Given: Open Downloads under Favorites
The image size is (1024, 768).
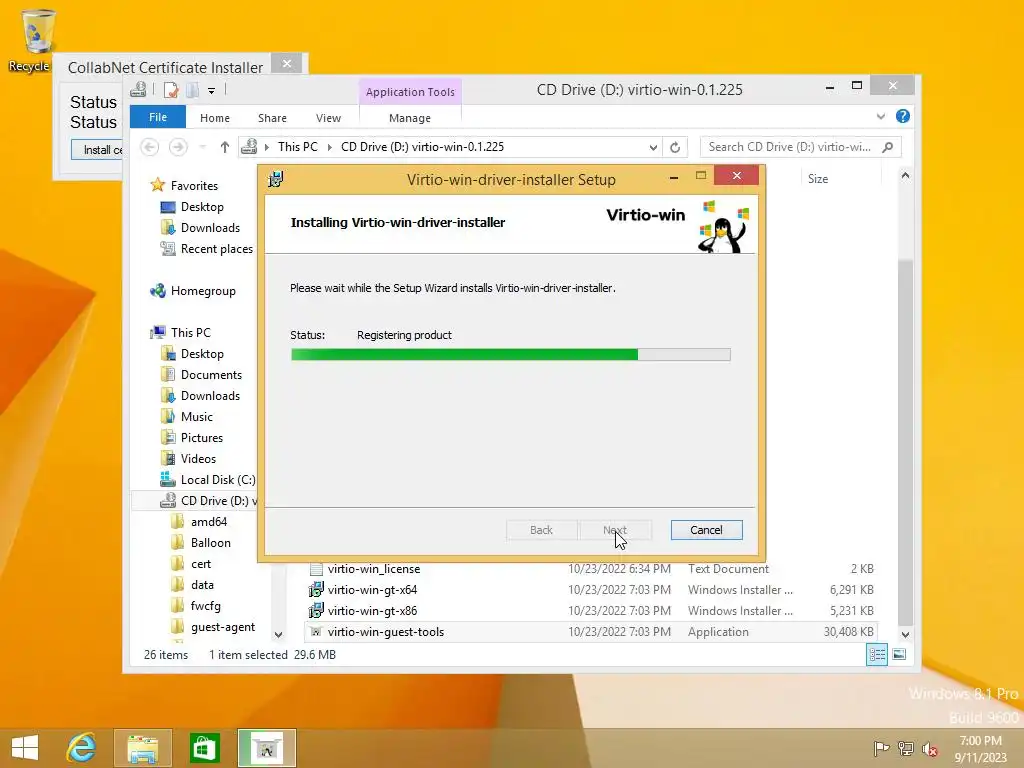Looking at the screenshot, I should [x=210, y=228].
